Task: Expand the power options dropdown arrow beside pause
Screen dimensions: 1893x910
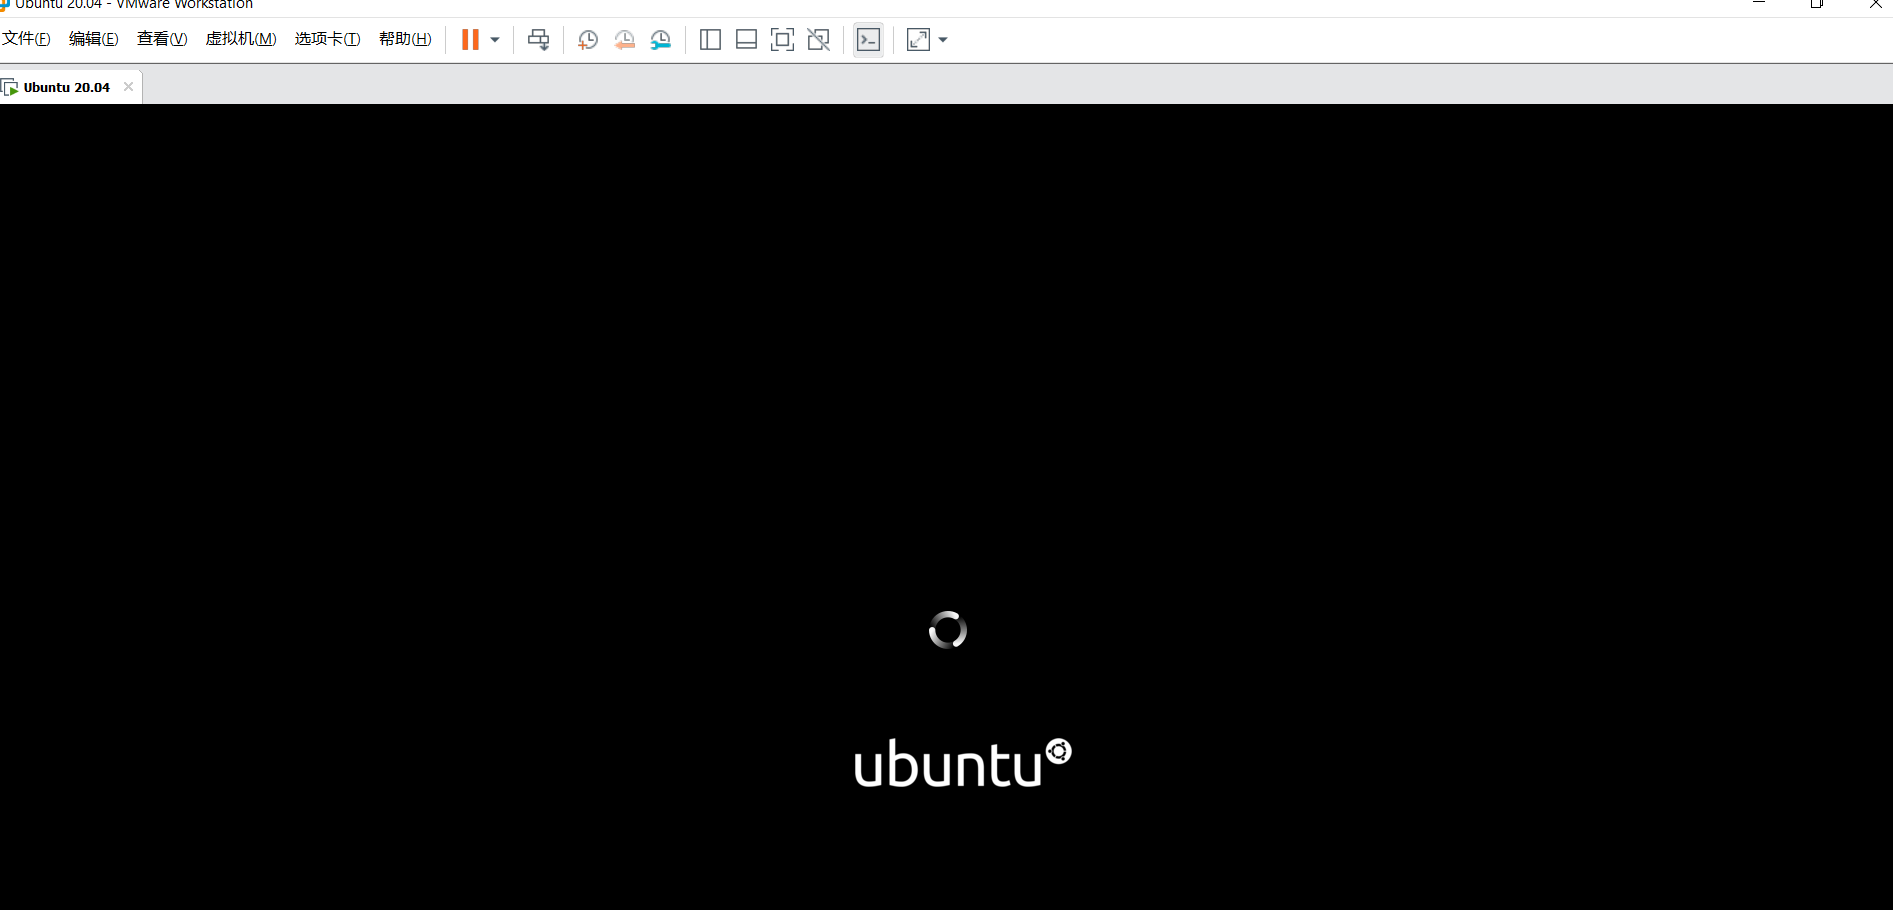Action: tap(495, 40)
